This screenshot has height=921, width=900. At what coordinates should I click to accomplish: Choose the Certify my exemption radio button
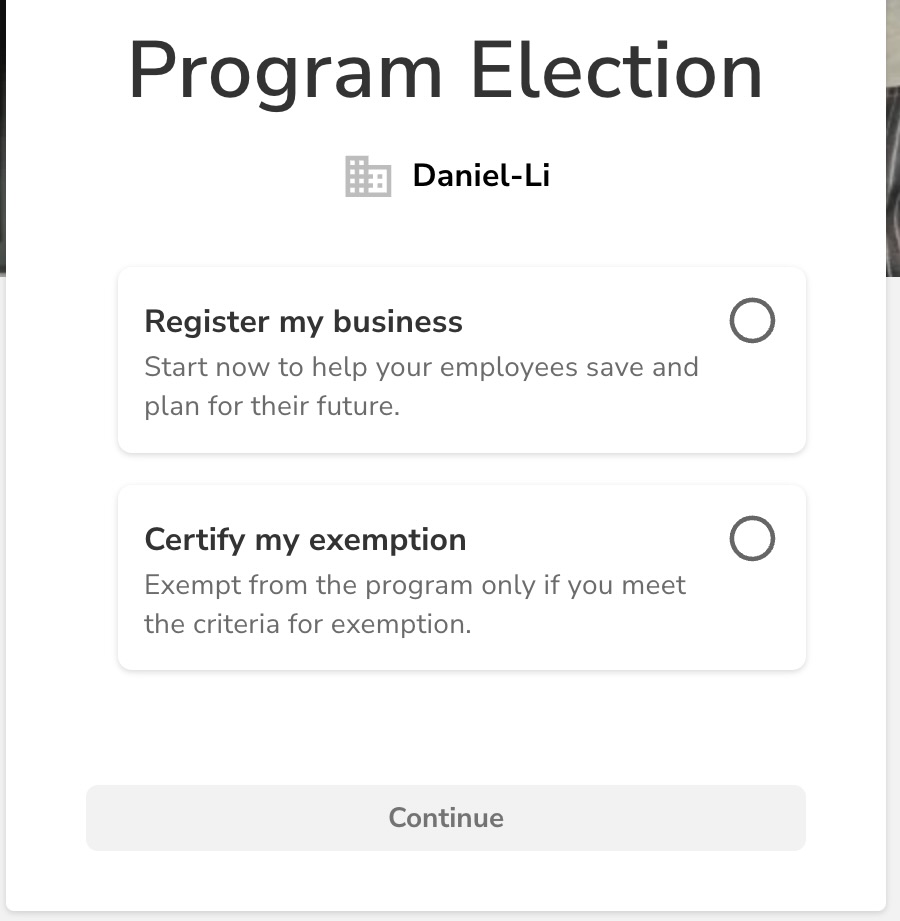752,540
